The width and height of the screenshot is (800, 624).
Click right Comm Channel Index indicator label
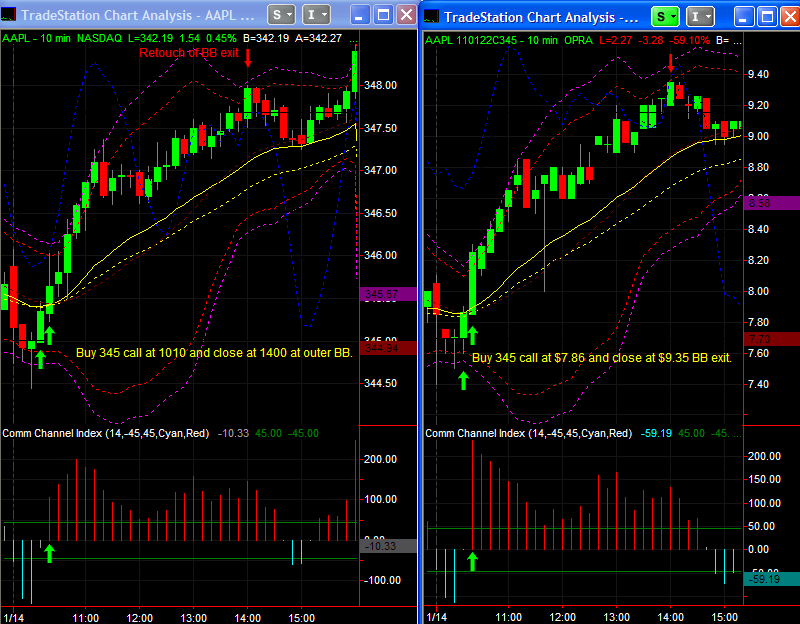pos(529,433)
